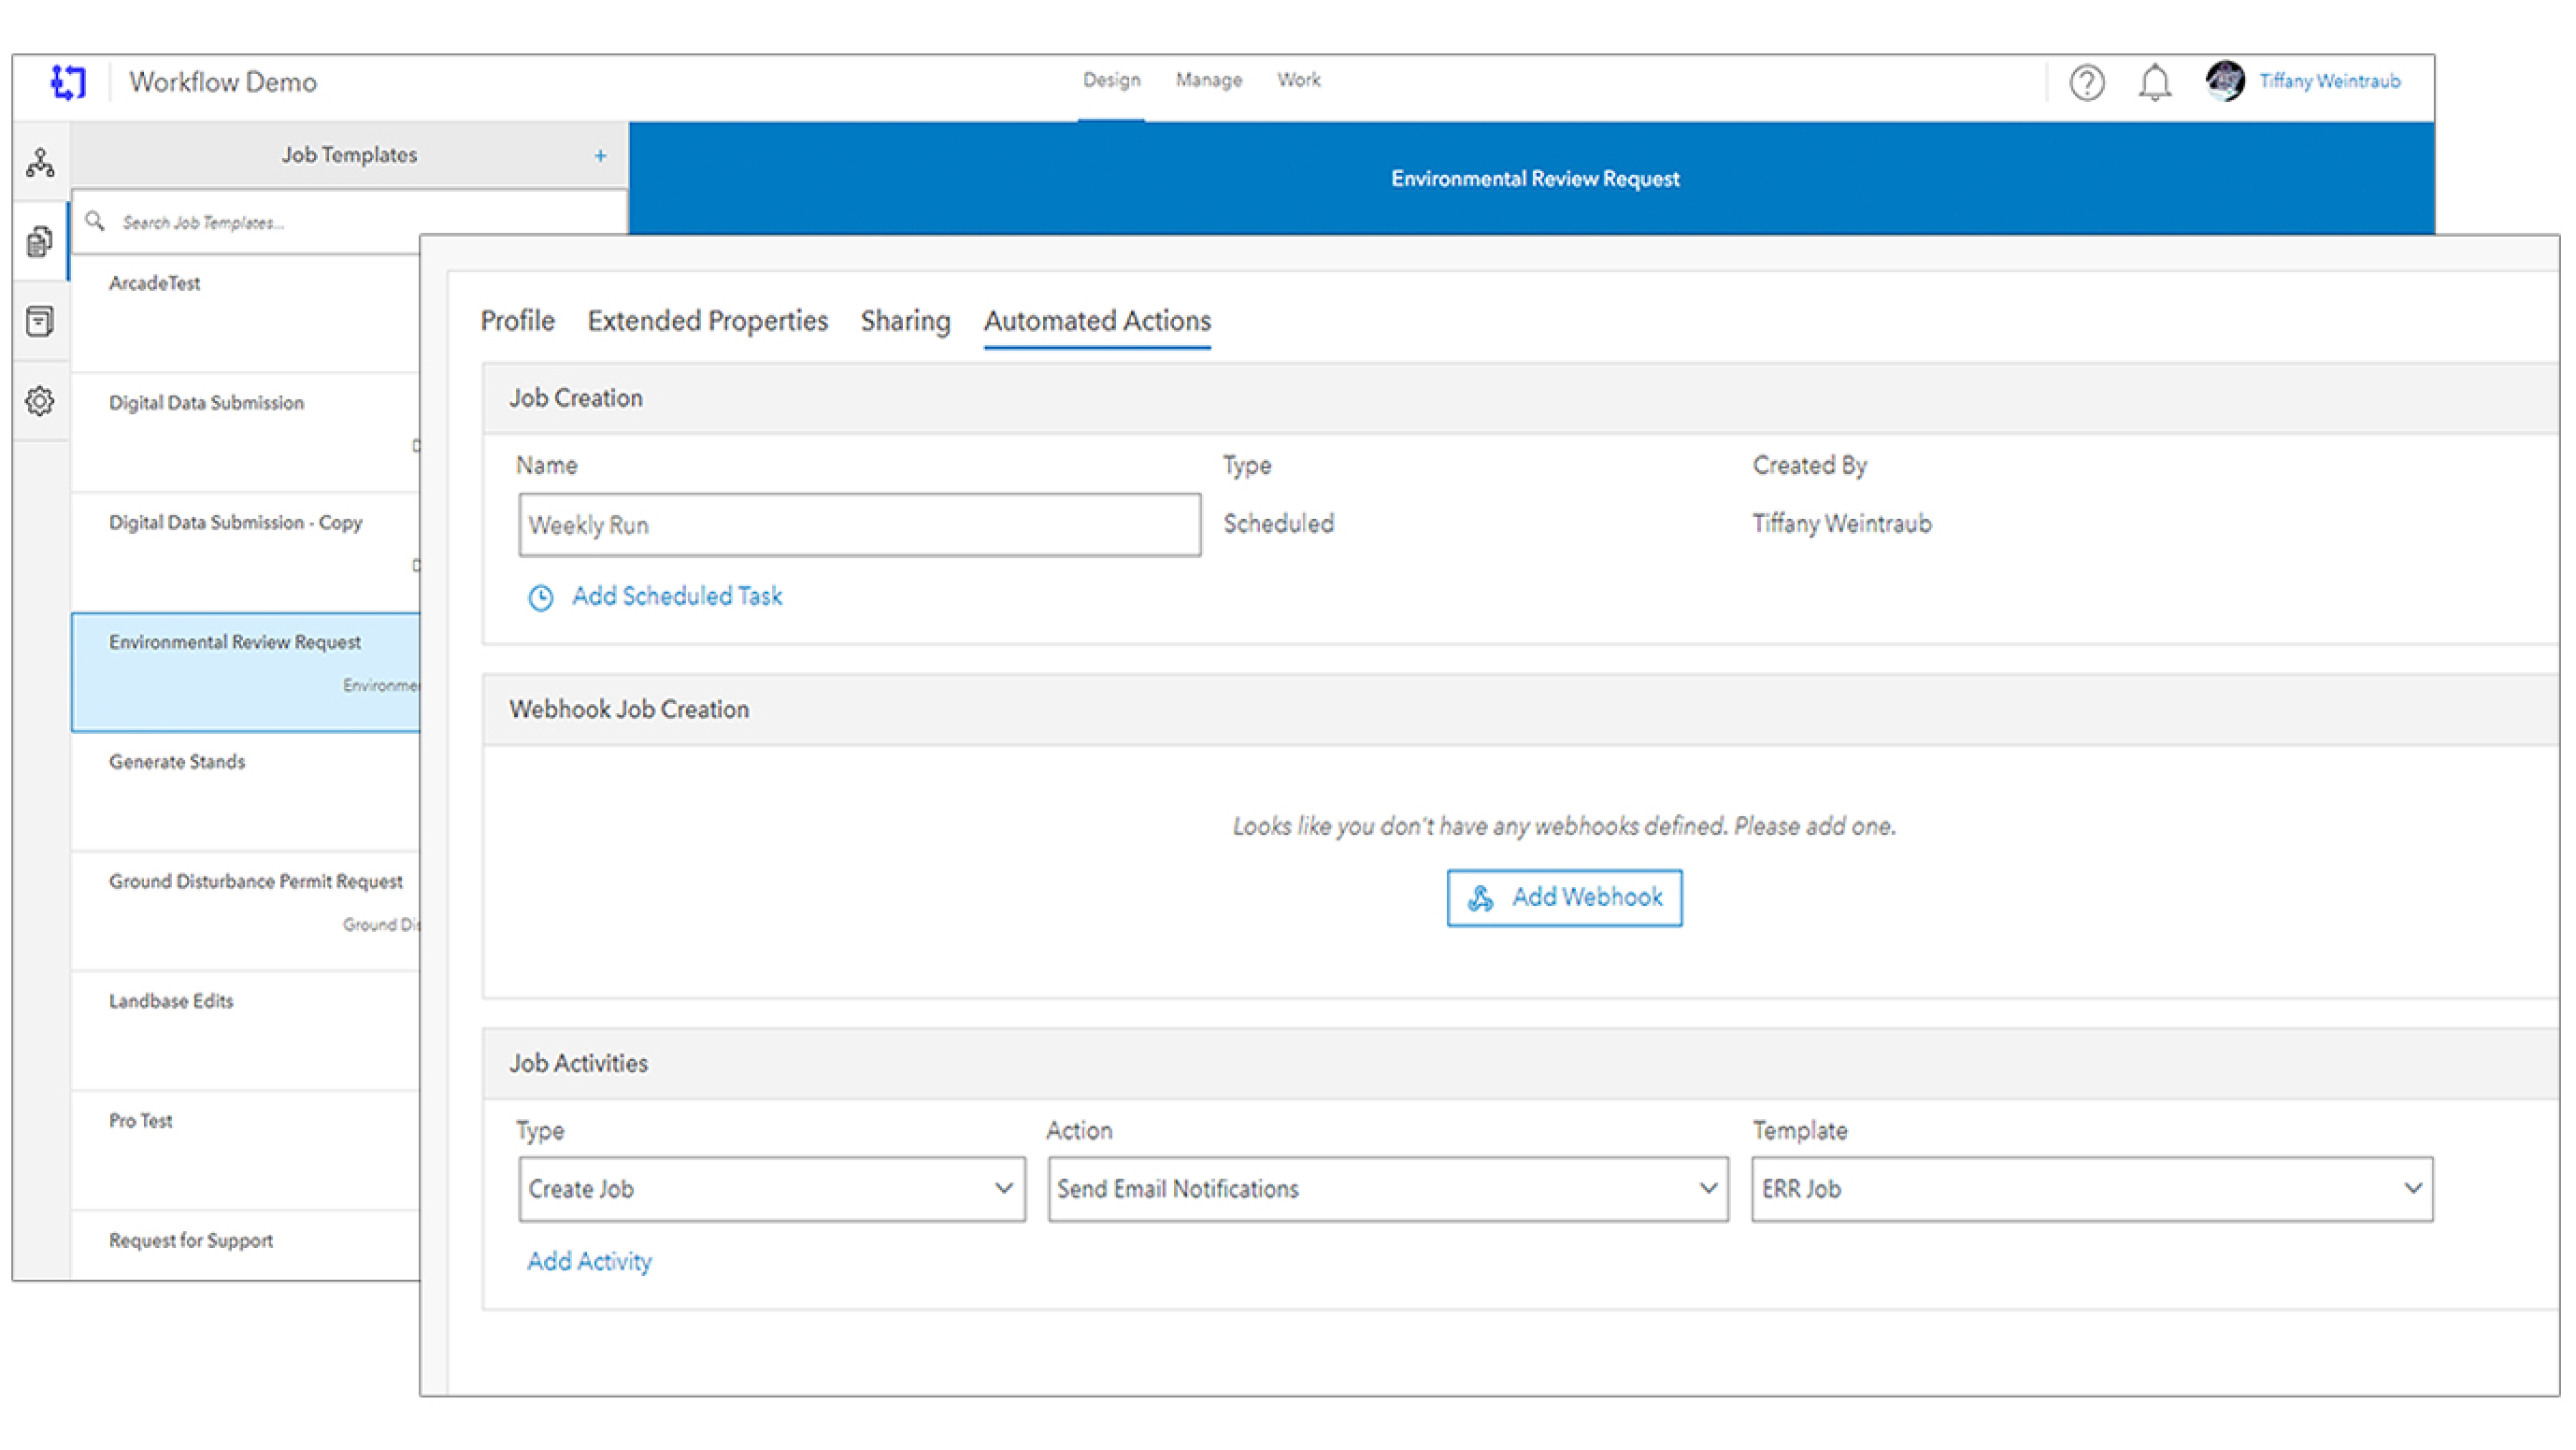Select the job templates sidebar icon
2576x1450 pixels.
tap(40, 241)
